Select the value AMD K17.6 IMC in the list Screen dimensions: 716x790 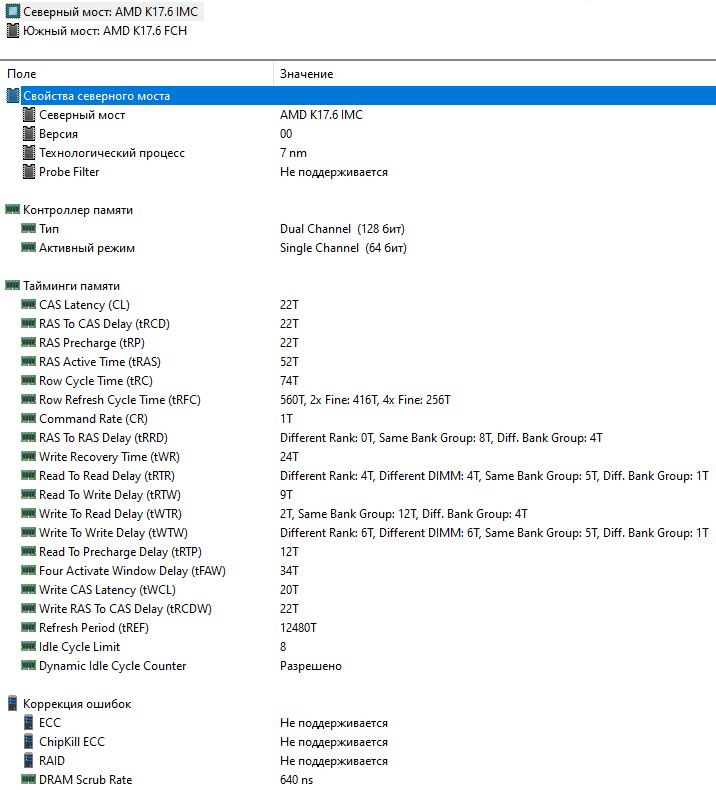click(x=321, y=115)
